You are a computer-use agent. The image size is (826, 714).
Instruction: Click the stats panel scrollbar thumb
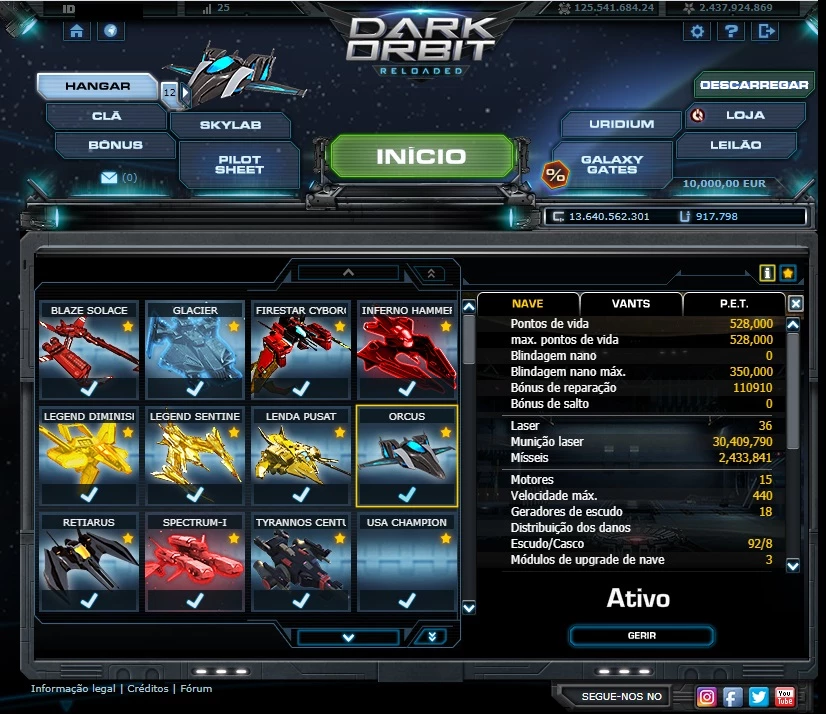[793, 392]
